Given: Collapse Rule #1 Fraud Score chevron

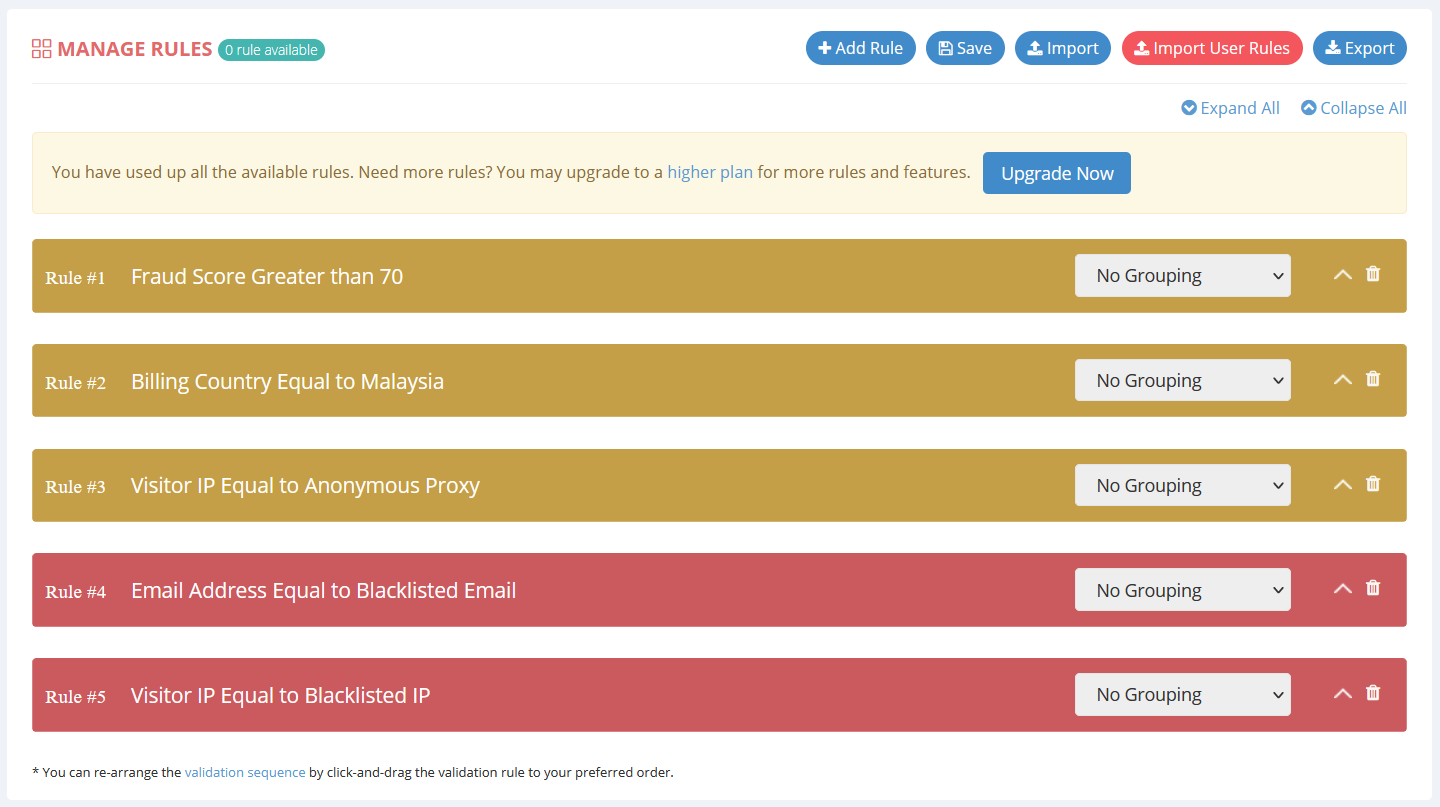Looking at the screenshot, I should tap(1343, 275).
